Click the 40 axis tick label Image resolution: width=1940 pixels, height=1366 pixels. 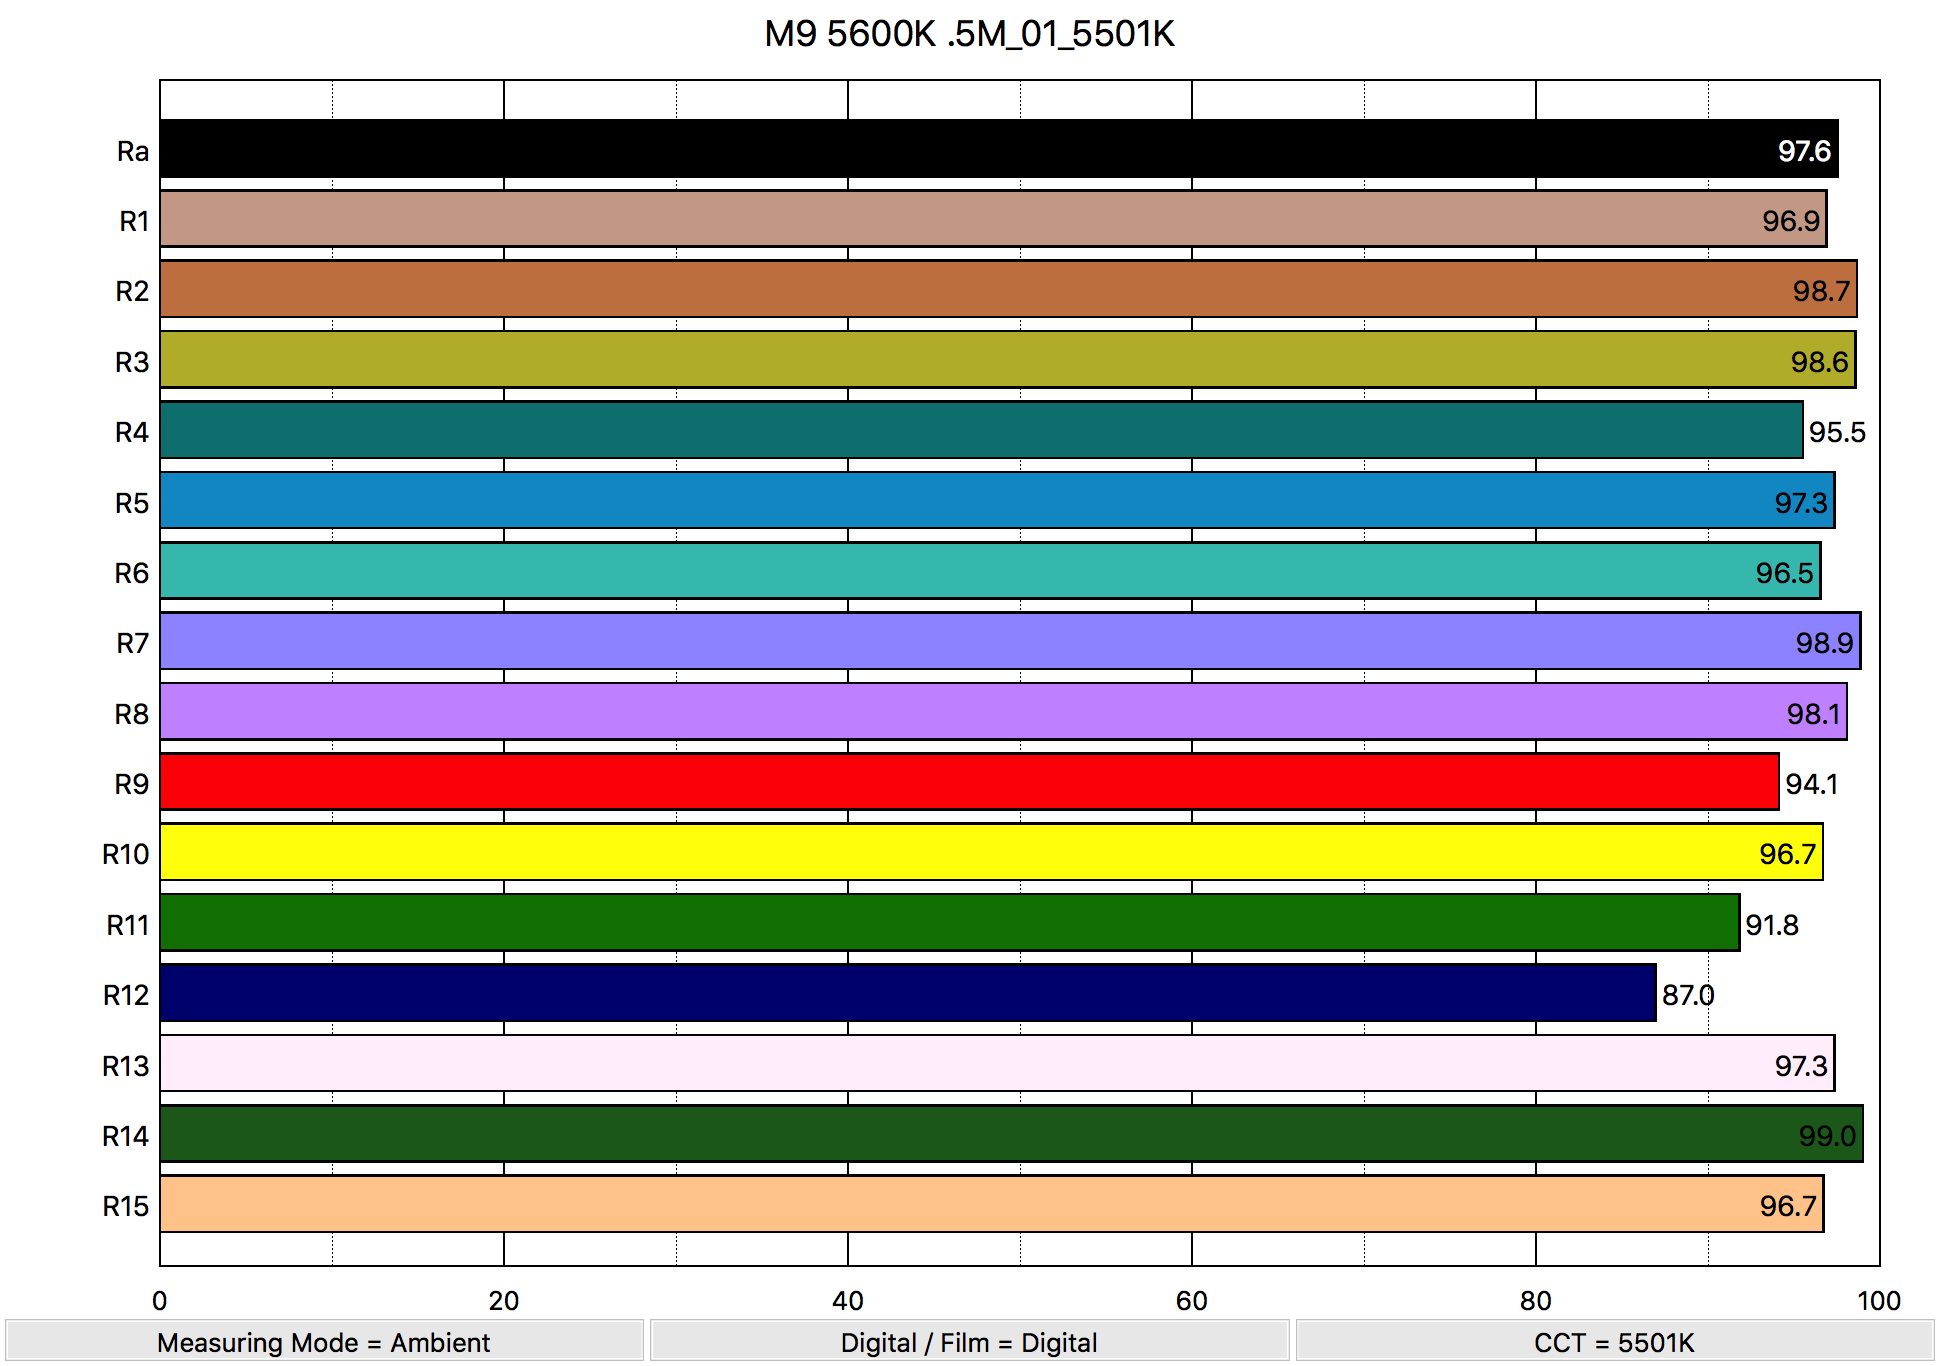847,1300
